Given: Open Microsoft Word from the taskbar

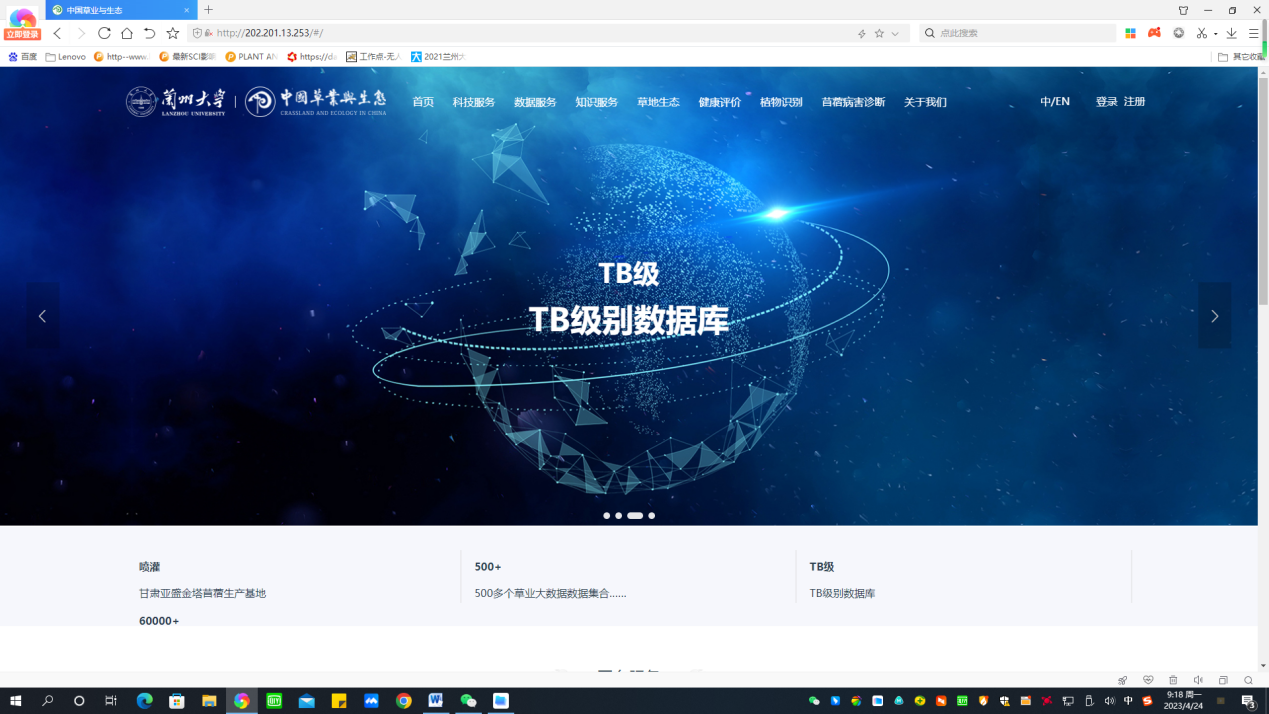Looking at the screenshot, I should click(436, 701).
